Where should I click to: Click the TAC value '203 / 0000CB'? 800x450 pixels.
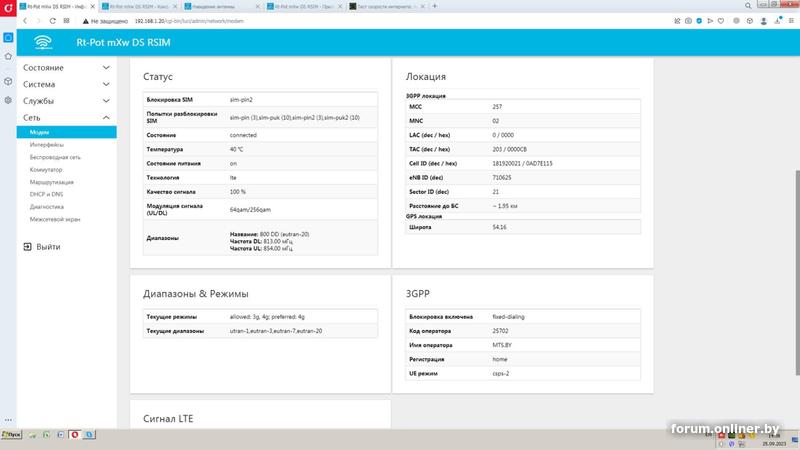point(509,149)
